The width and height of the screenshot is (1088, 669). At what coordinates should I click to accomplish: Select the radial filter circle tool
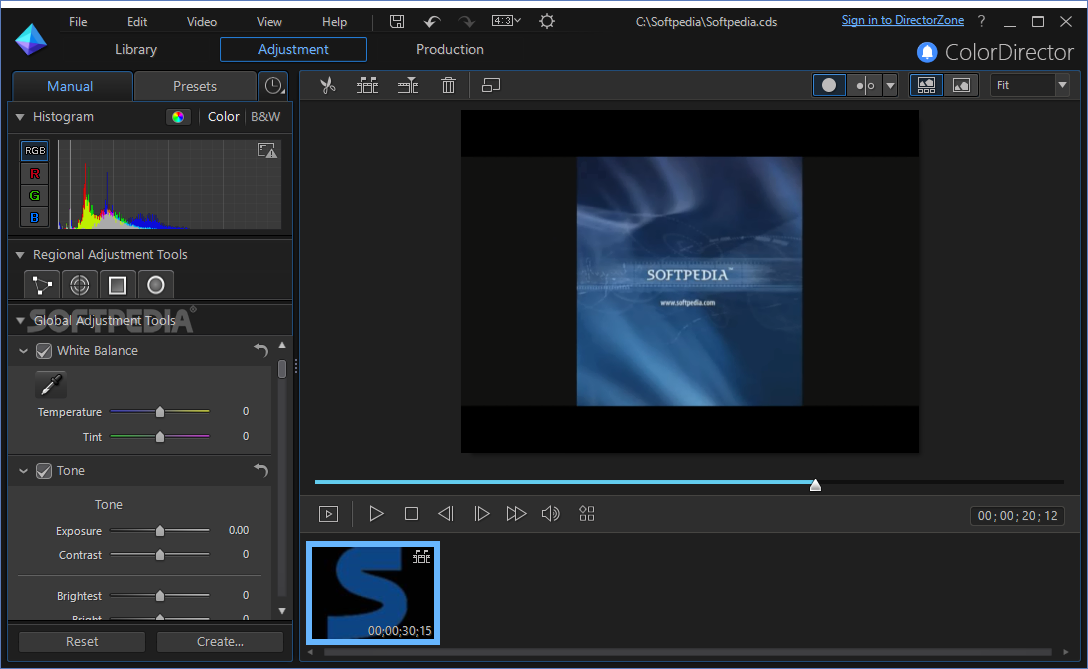pos(156,285)
